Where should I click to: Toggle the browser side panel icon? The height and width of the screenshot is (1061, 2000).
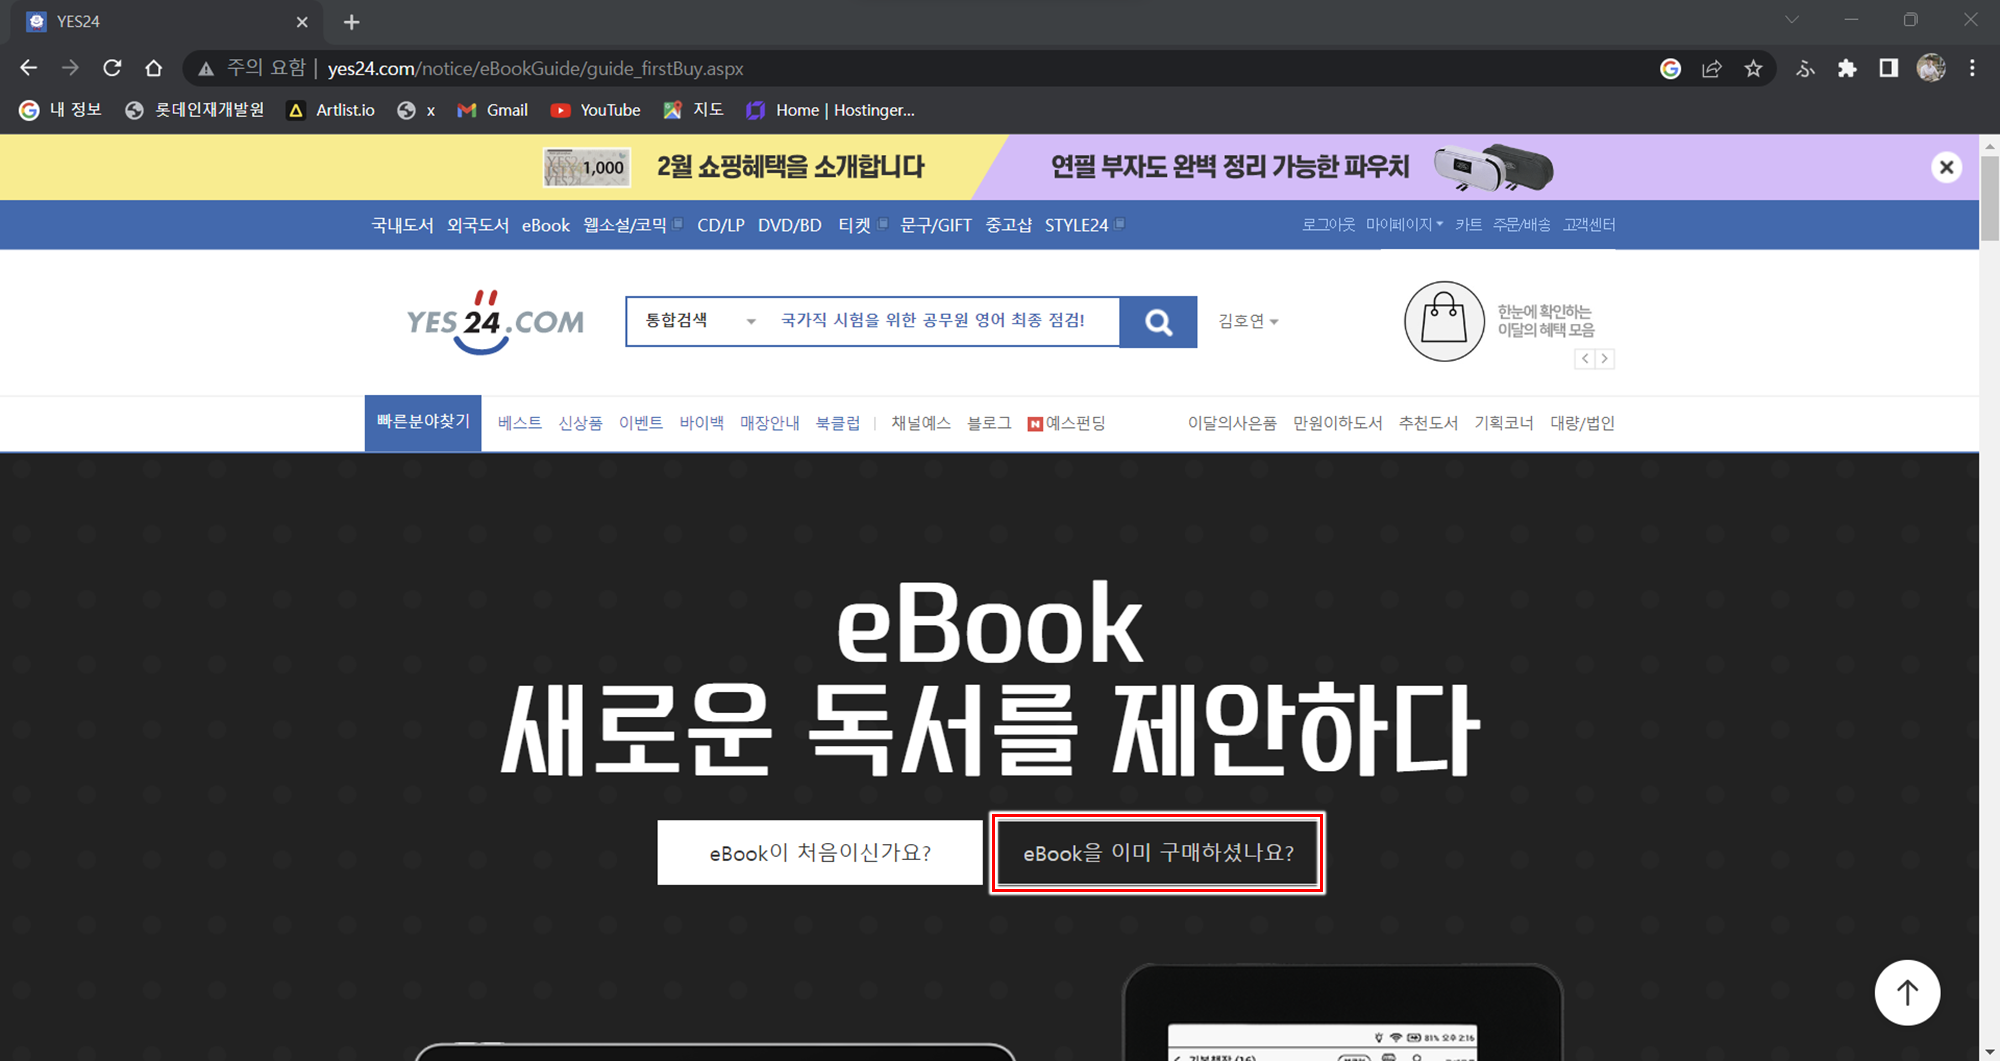pyautogui.click(x=1888, y=68)
